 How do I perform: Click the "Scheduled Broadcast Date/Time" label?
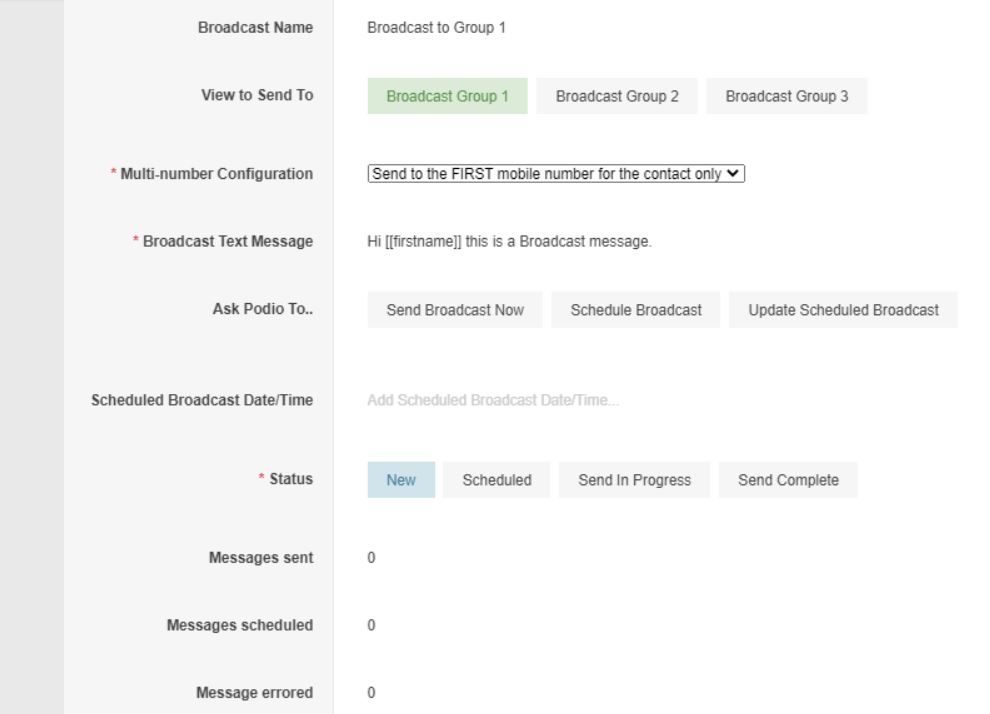[202, 401]
